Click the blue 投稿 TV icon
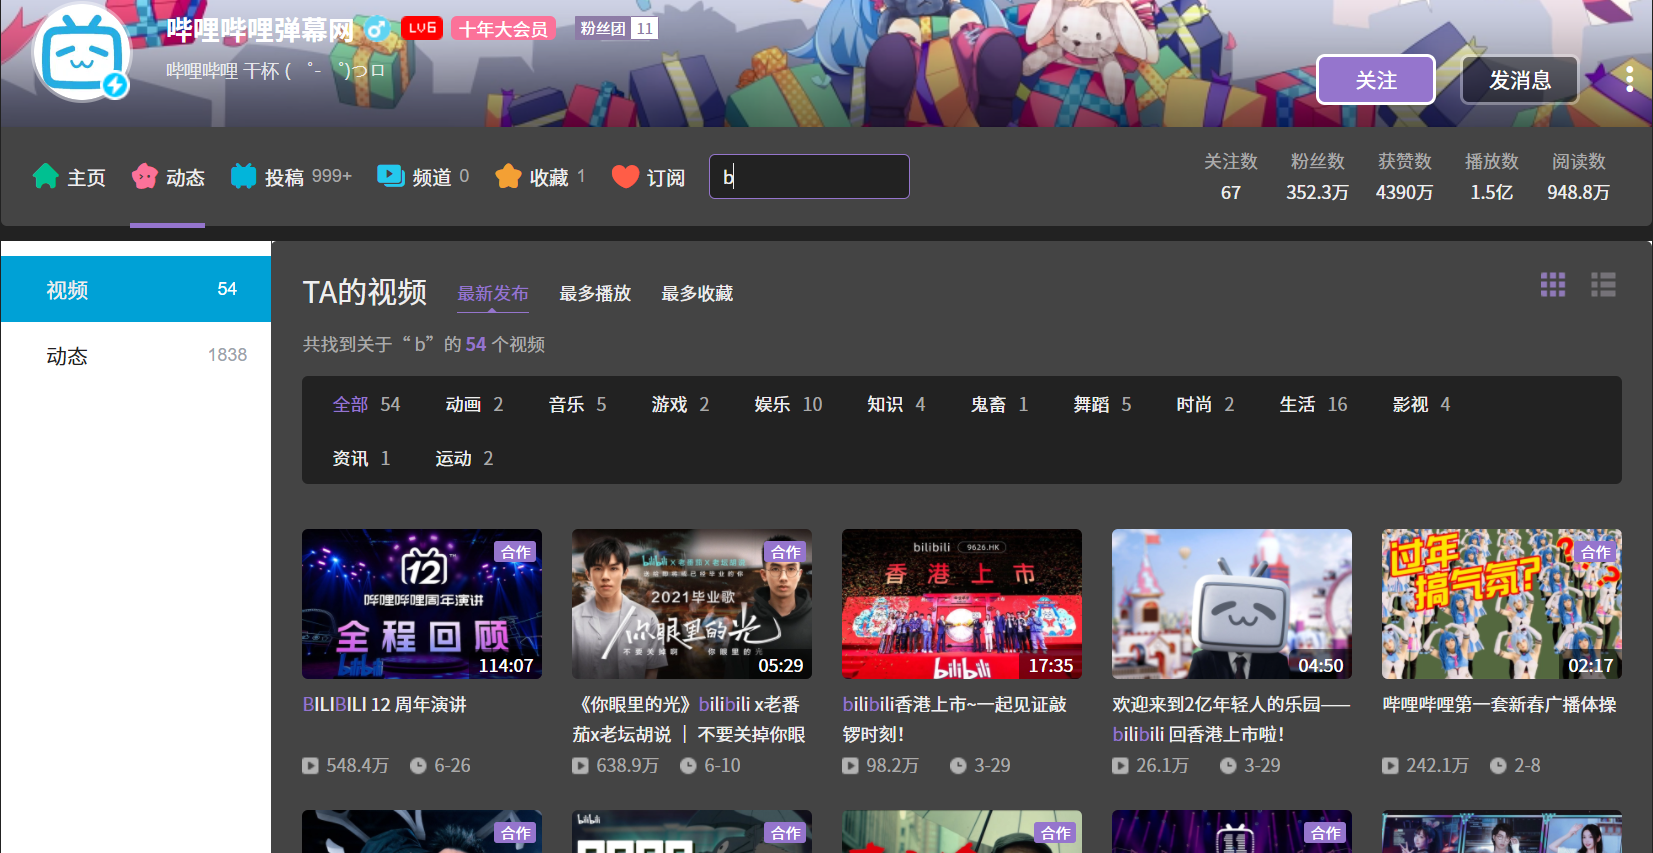Viewport: 1653px width, 853px height. (243, 176)
